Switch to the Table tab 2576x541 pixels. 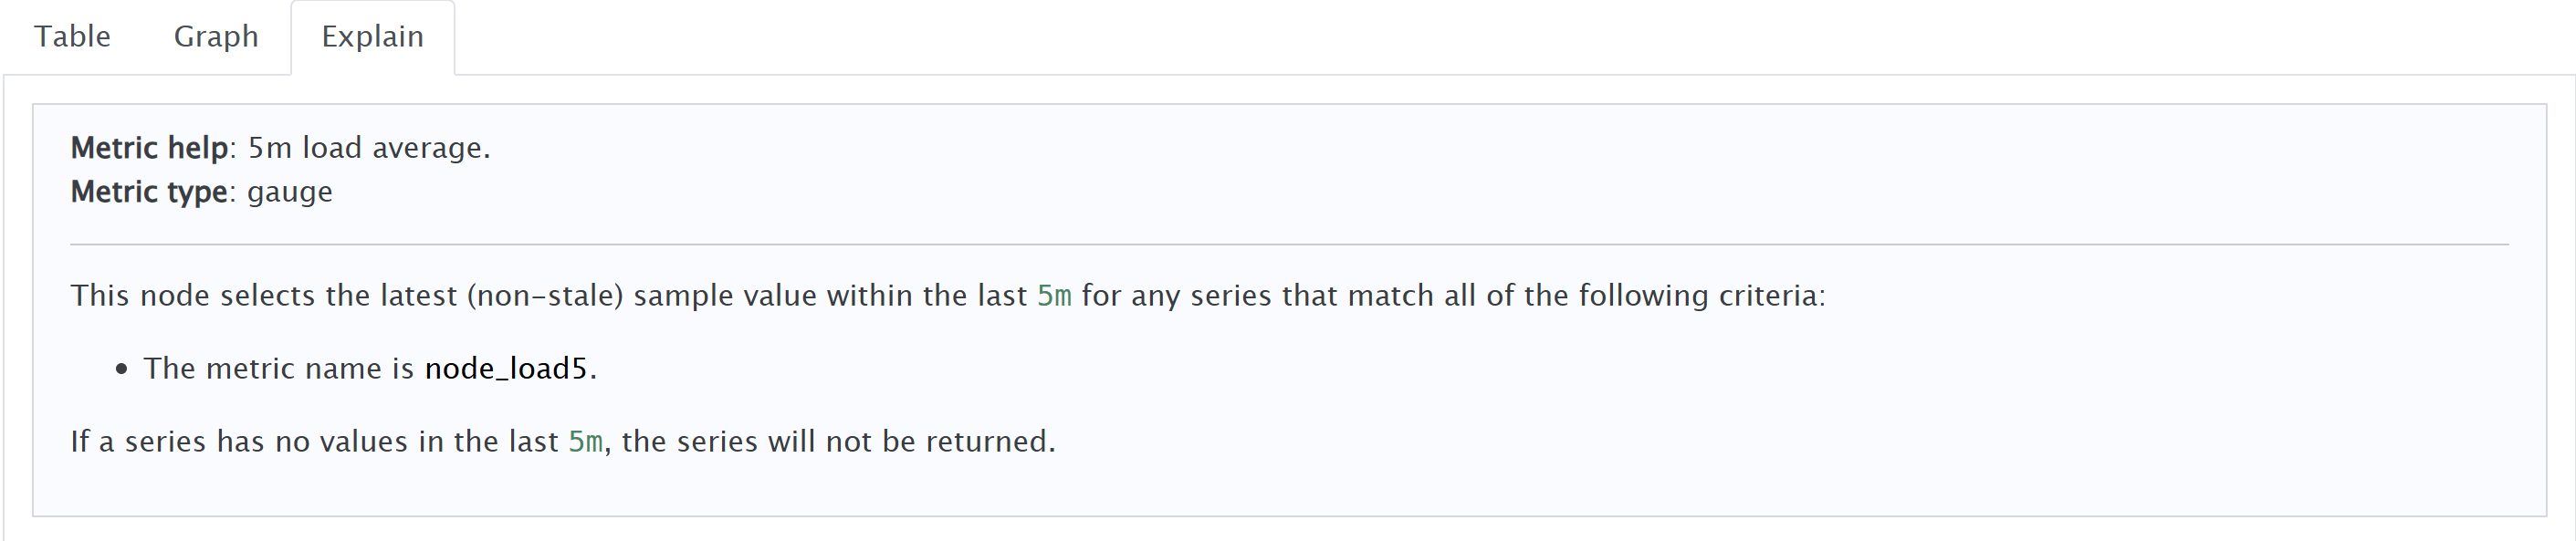(x=72, y=37)
